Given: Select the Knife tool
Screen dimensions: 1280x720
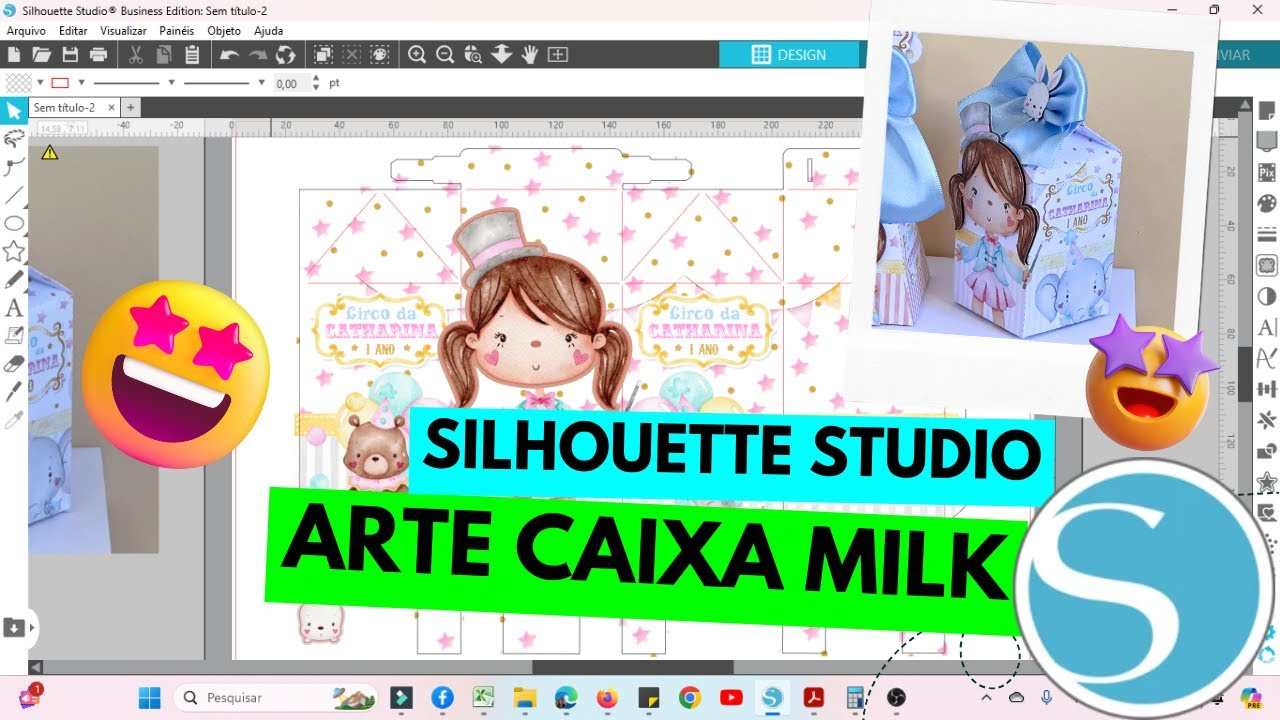Looking at the screenshot, I should pos(14,391).
